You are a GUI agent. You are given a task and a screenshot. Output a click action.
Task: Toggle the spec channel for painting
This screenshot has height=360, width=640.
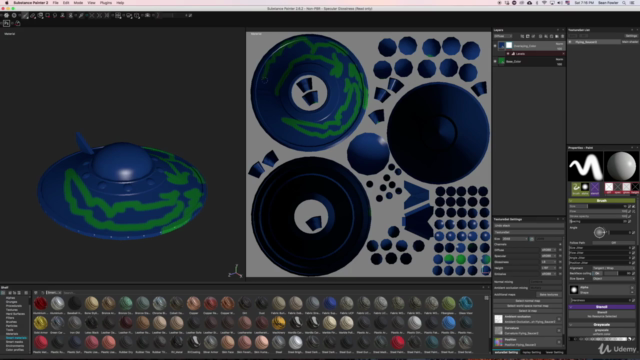click(x=618, y=188)
